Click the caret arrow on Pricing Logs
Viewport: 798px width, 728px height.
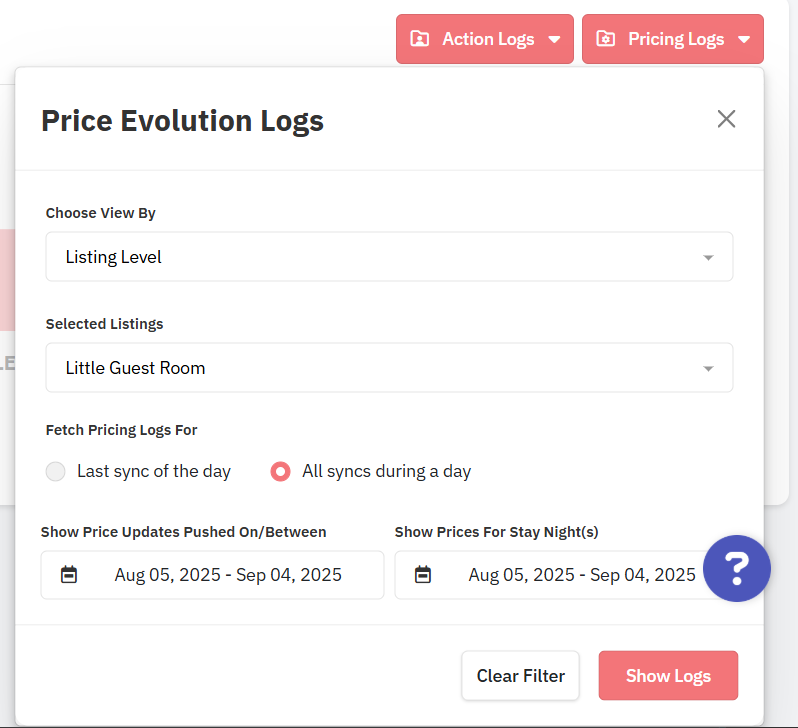click(x=744, y=40)
